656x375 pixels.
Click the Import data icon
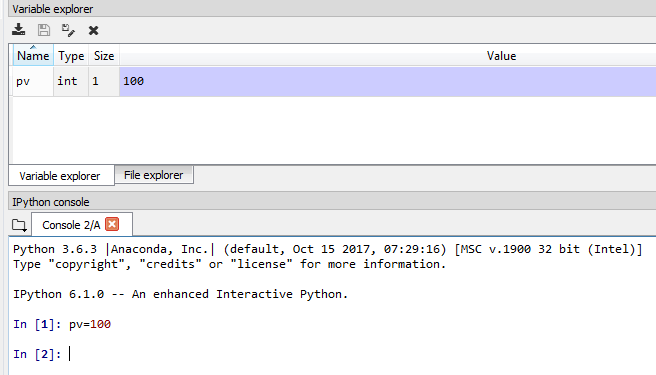point(18,30)
